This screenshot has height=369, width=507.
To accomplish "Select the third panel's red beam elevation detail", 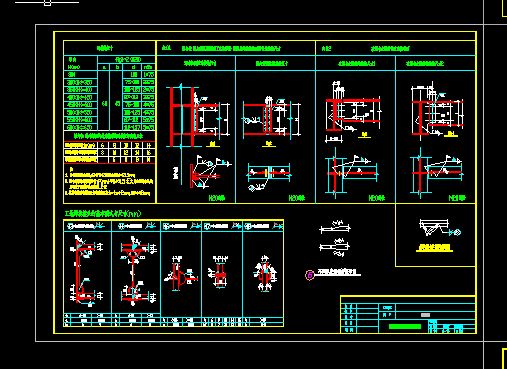I will [353, 112].
